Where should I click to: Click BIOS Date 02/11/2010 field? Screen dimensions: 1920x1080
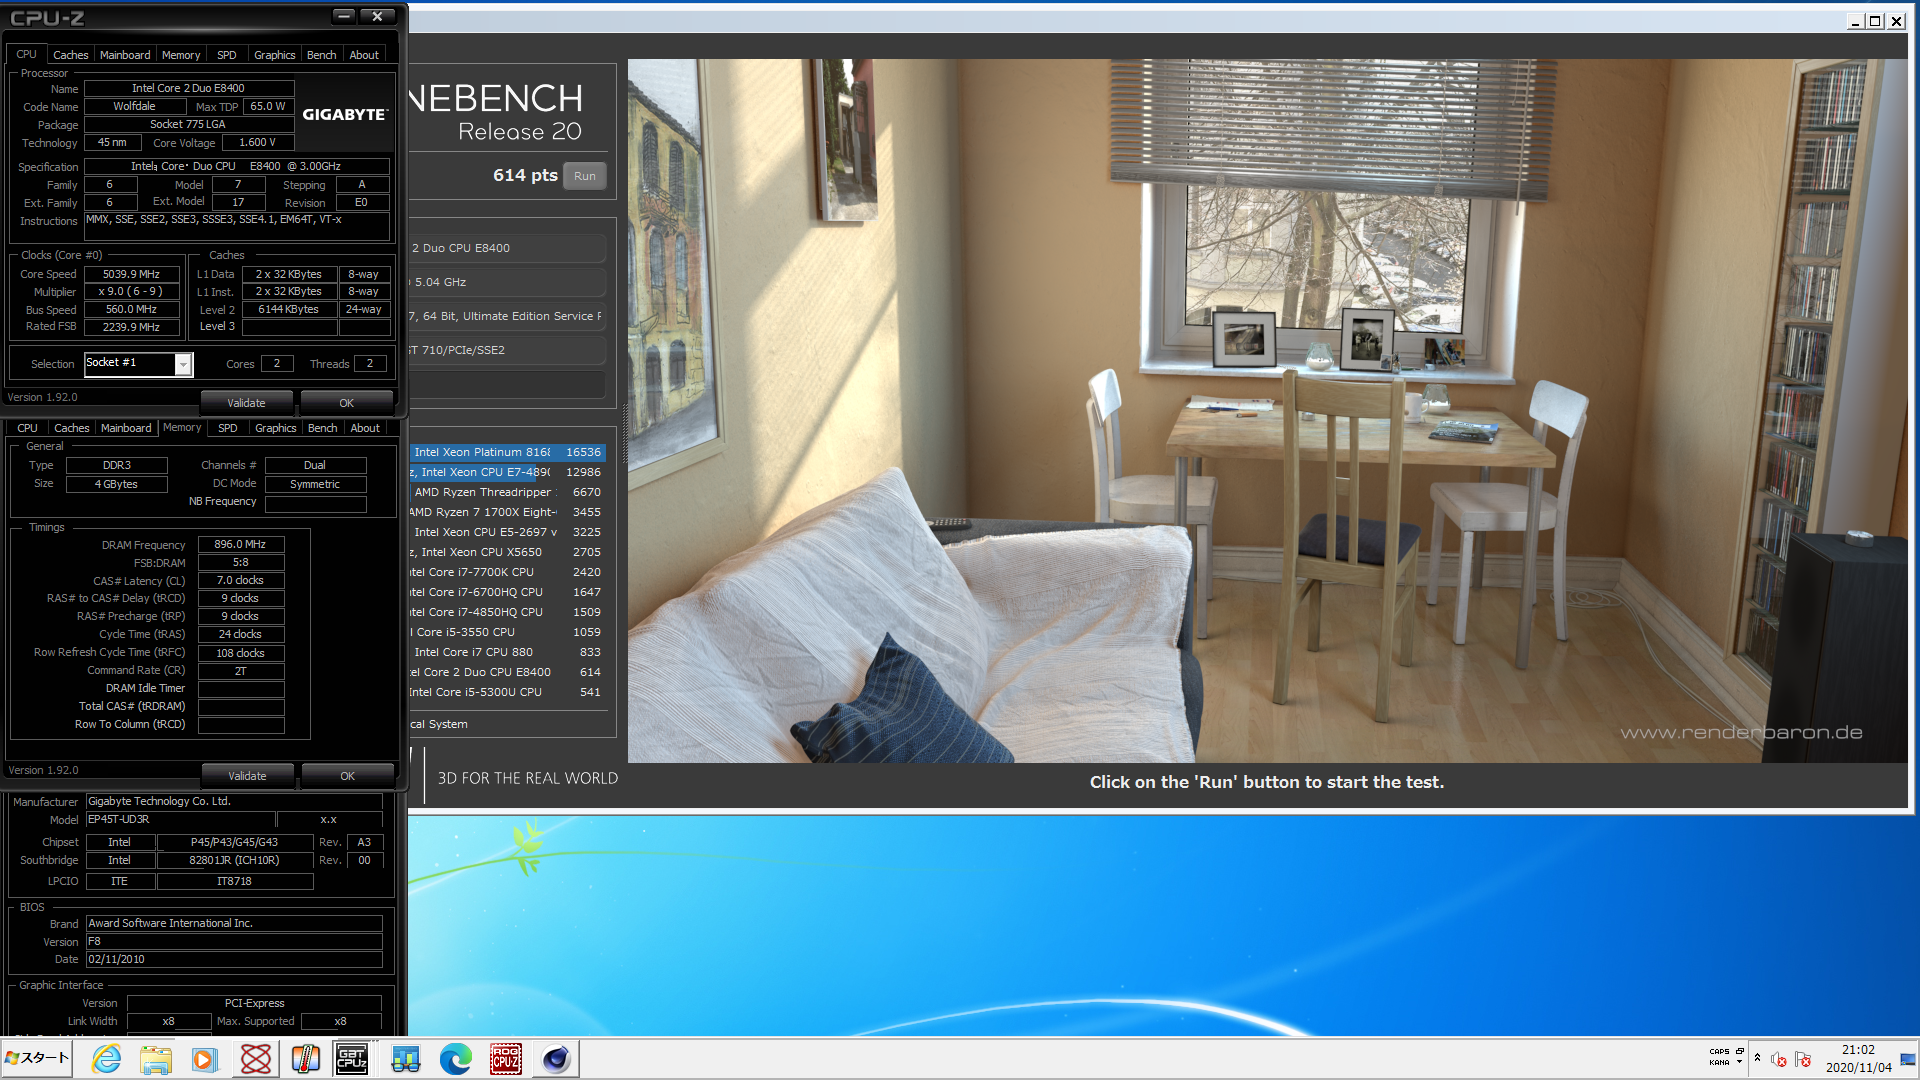pos(234,960)
